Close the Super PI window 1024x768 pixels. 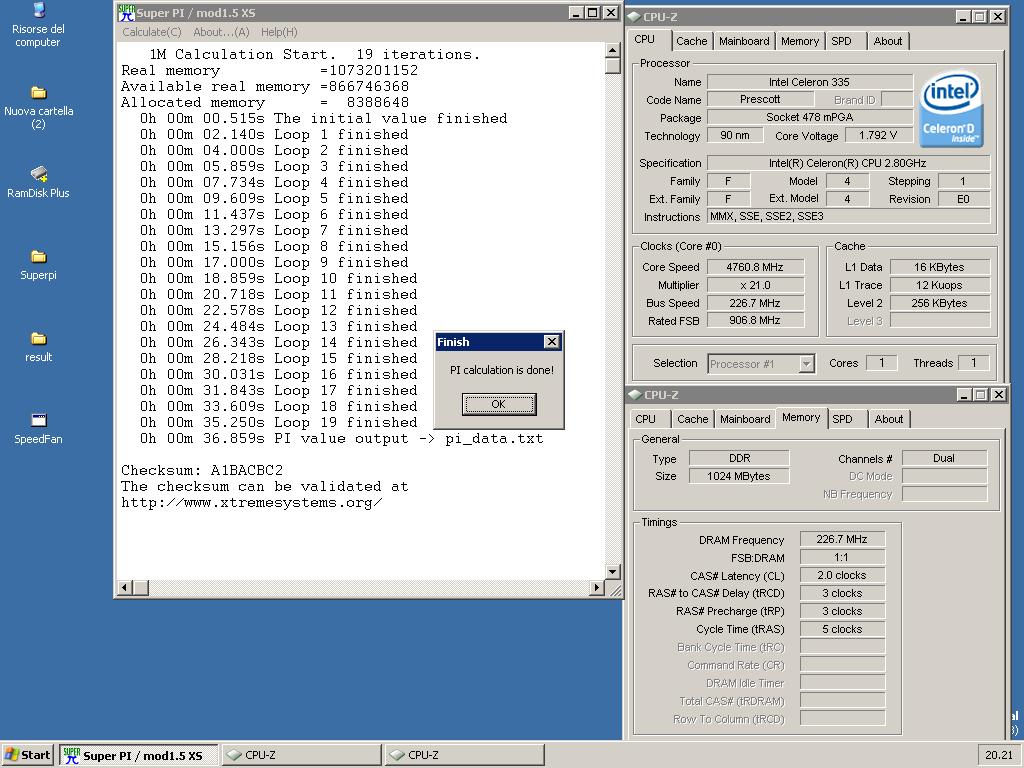click(611, 12)
